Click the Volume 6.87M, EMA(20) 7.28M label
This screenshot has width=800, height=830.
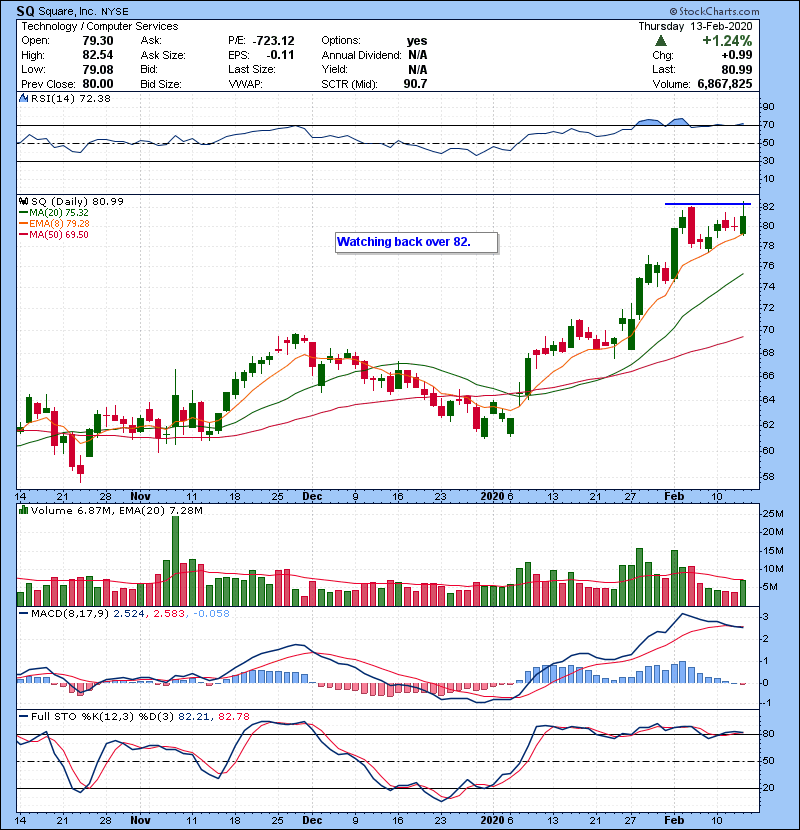click(x=116, y=510)
